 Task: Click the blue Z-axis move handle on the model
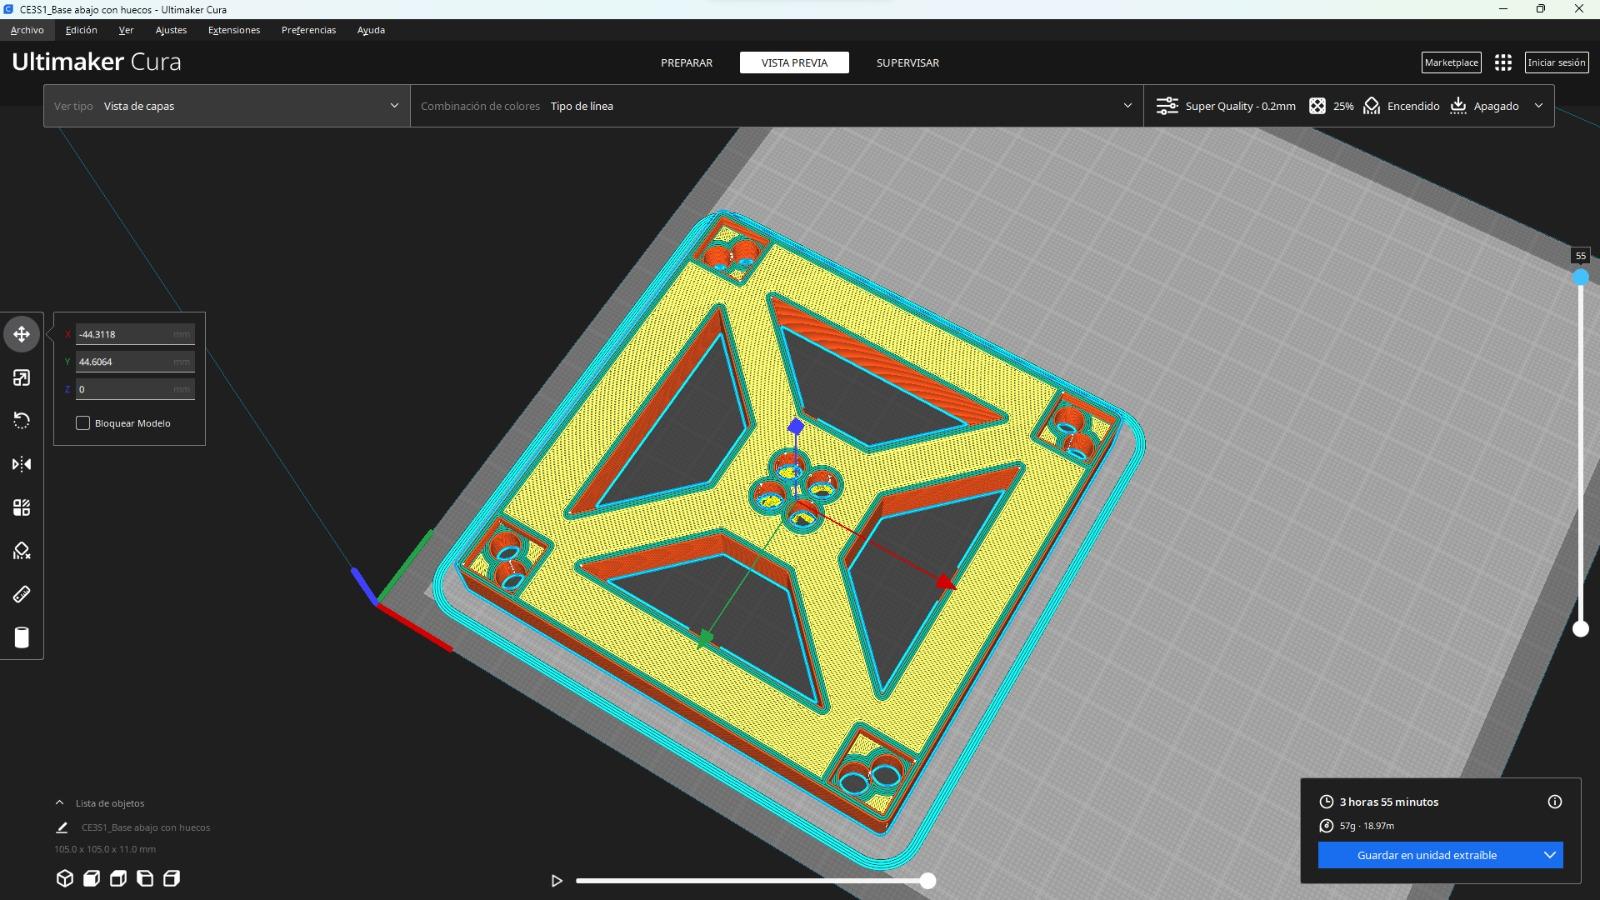pos(796,427)
